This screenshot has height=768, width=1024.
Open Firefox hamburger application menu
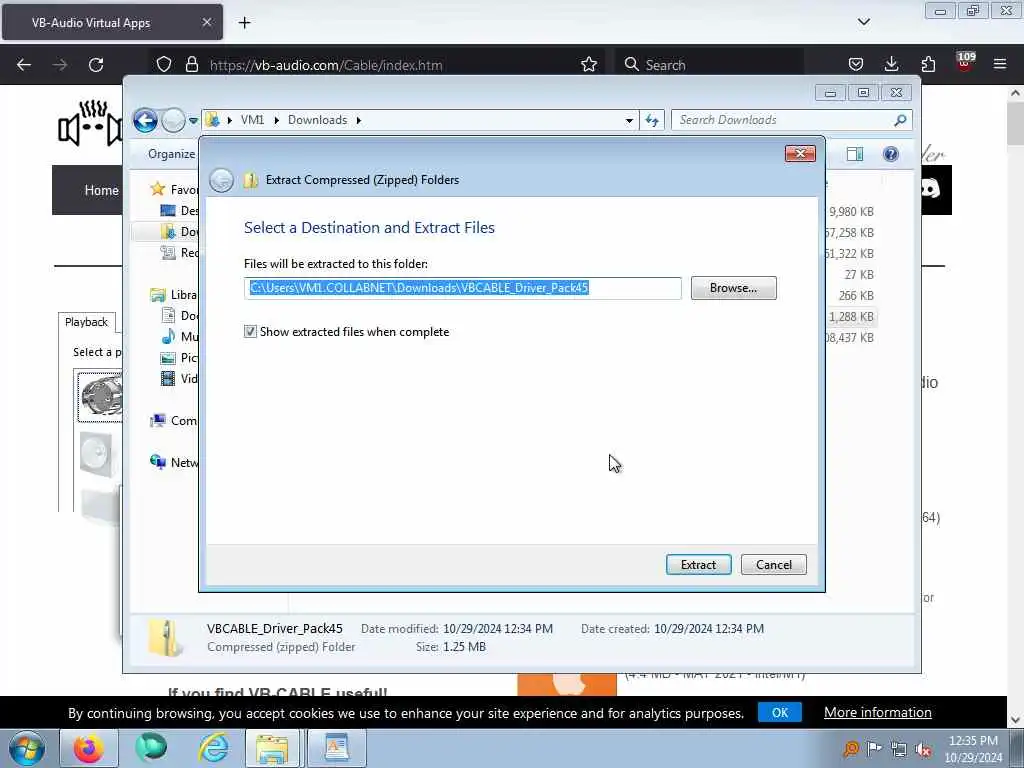click(1000, 65)
